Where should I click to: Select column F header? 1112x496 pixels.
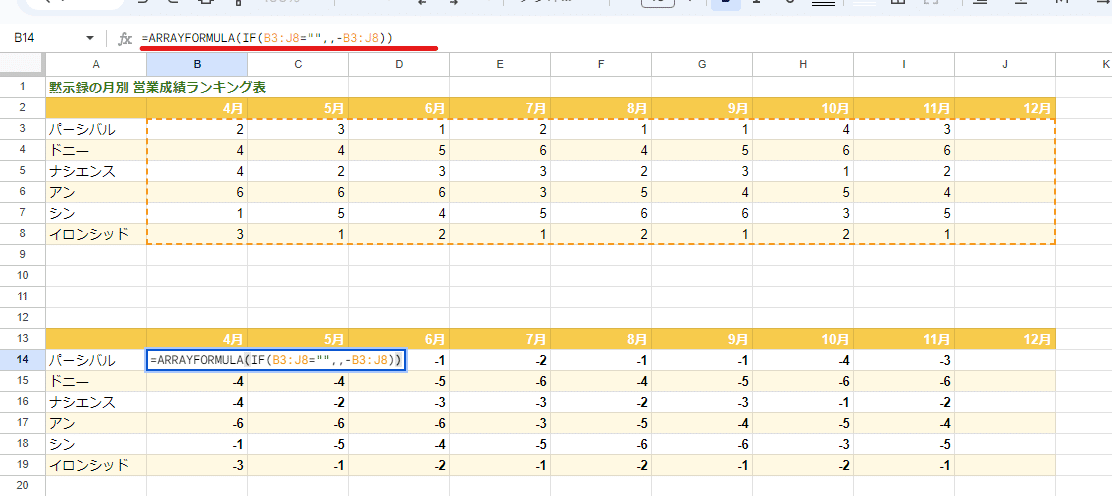(x=601, y=65)
